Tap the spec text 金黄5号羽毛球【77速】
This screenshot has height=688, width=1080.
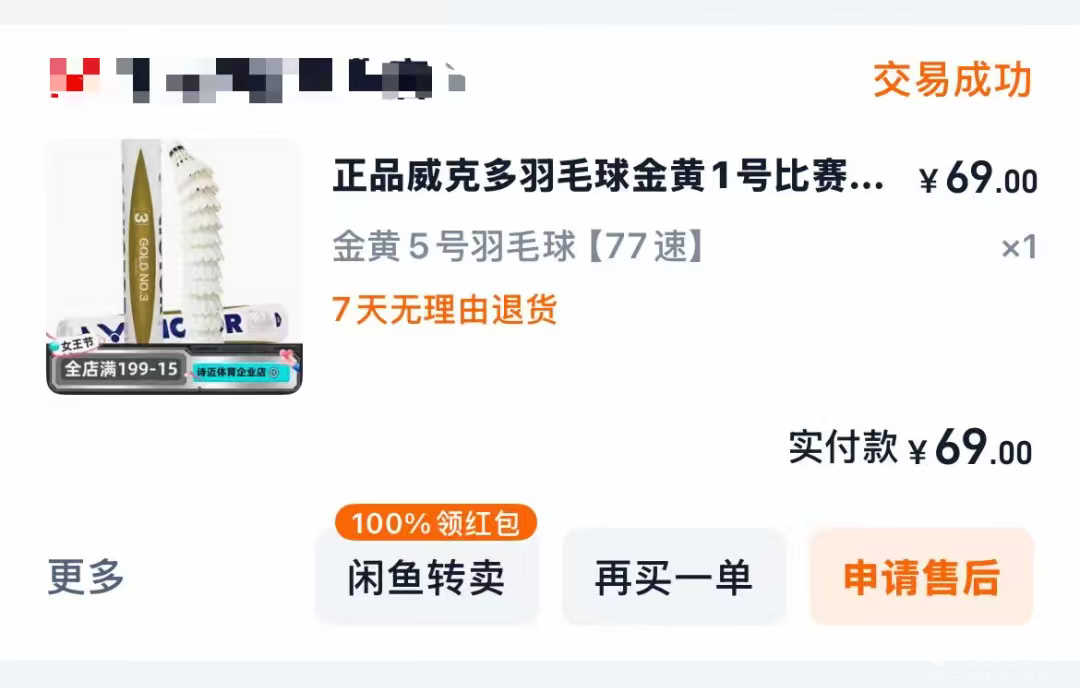point(517,246)
